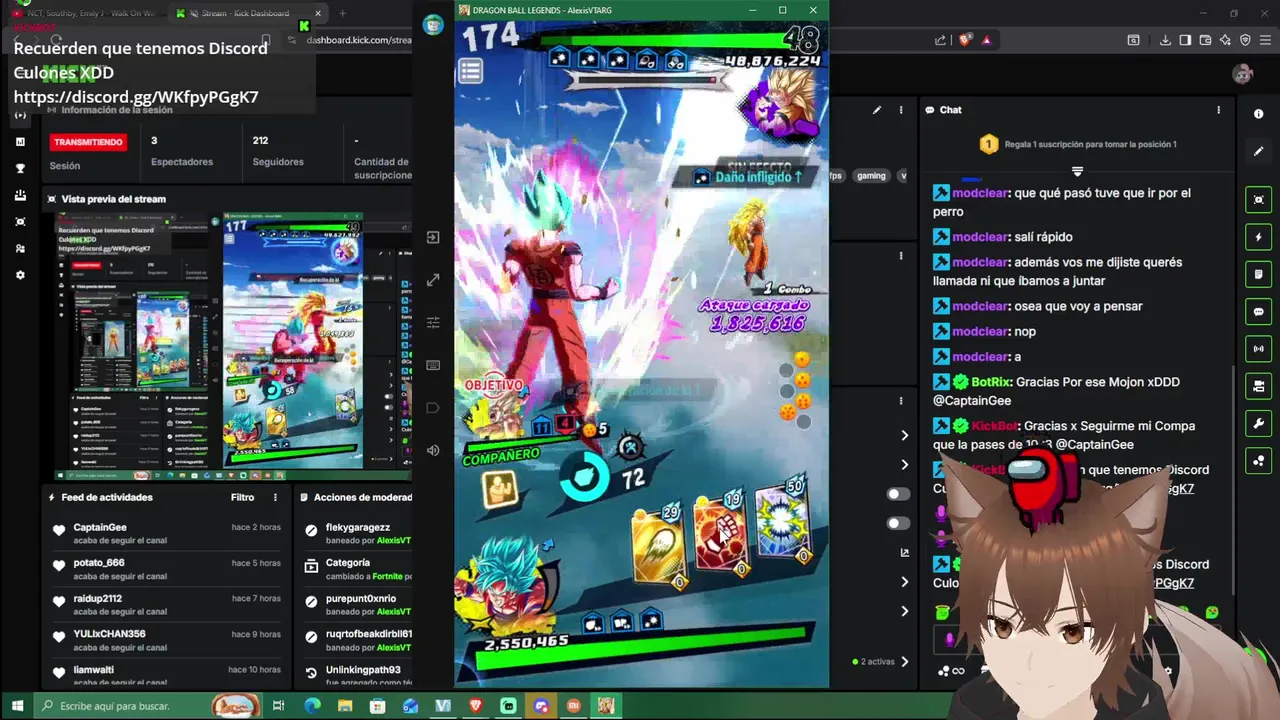1280x720 pixels.
Task: Click the Brave Rewards triangle icon
Action: (x=986, y=40)
